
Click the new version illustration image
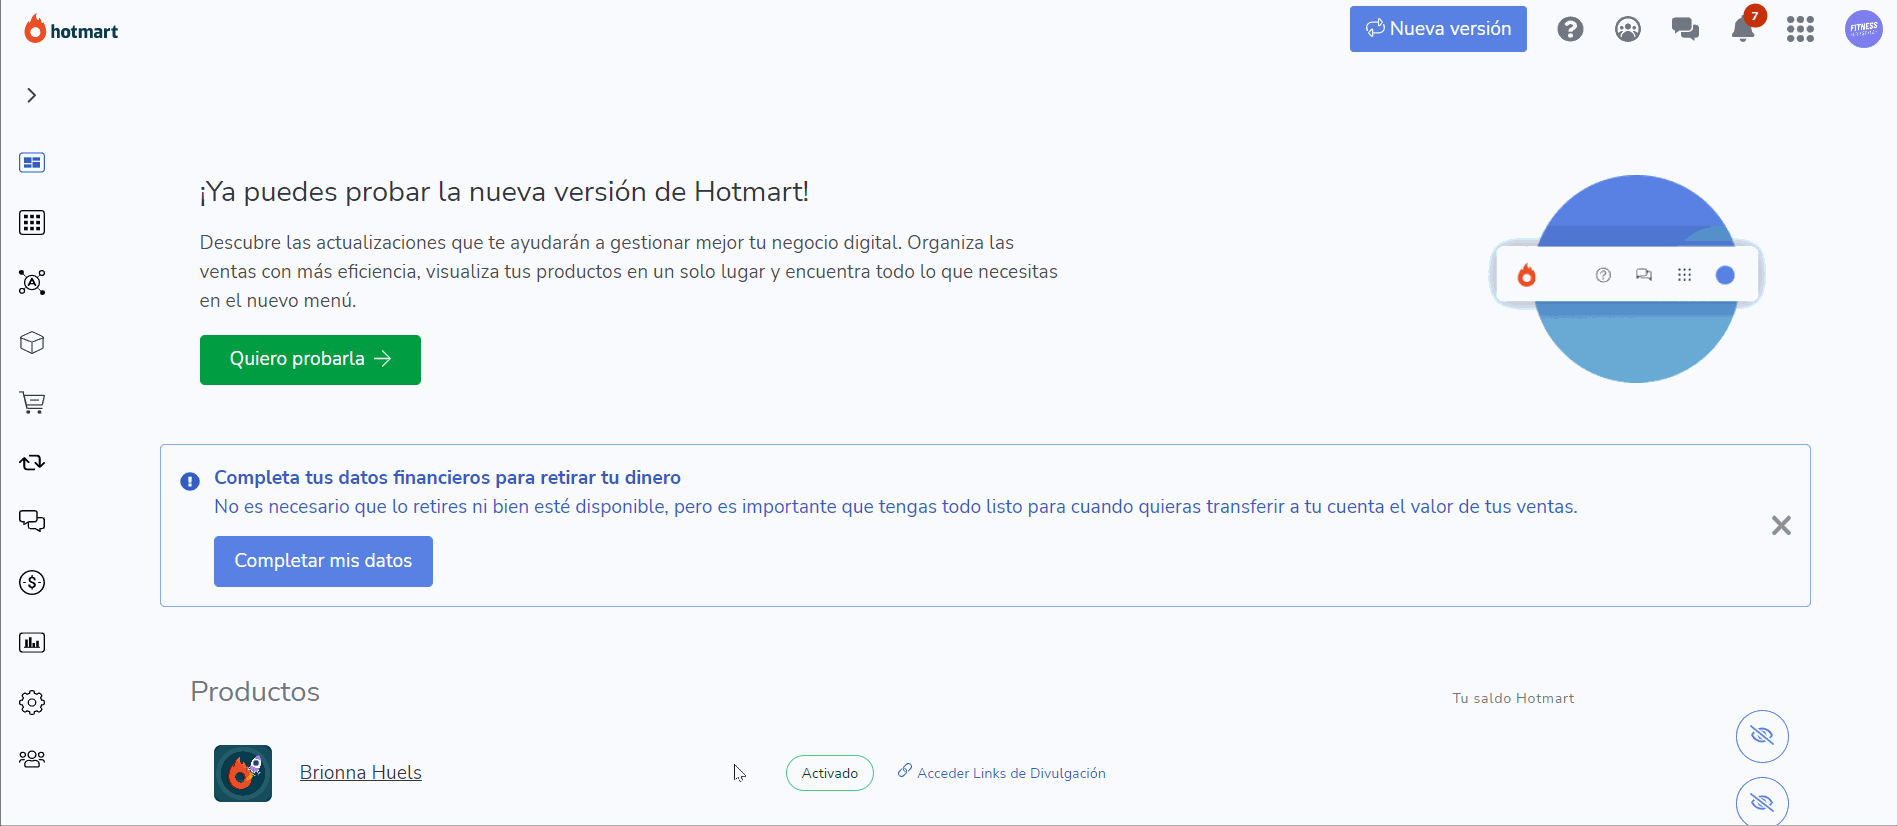1627,278
